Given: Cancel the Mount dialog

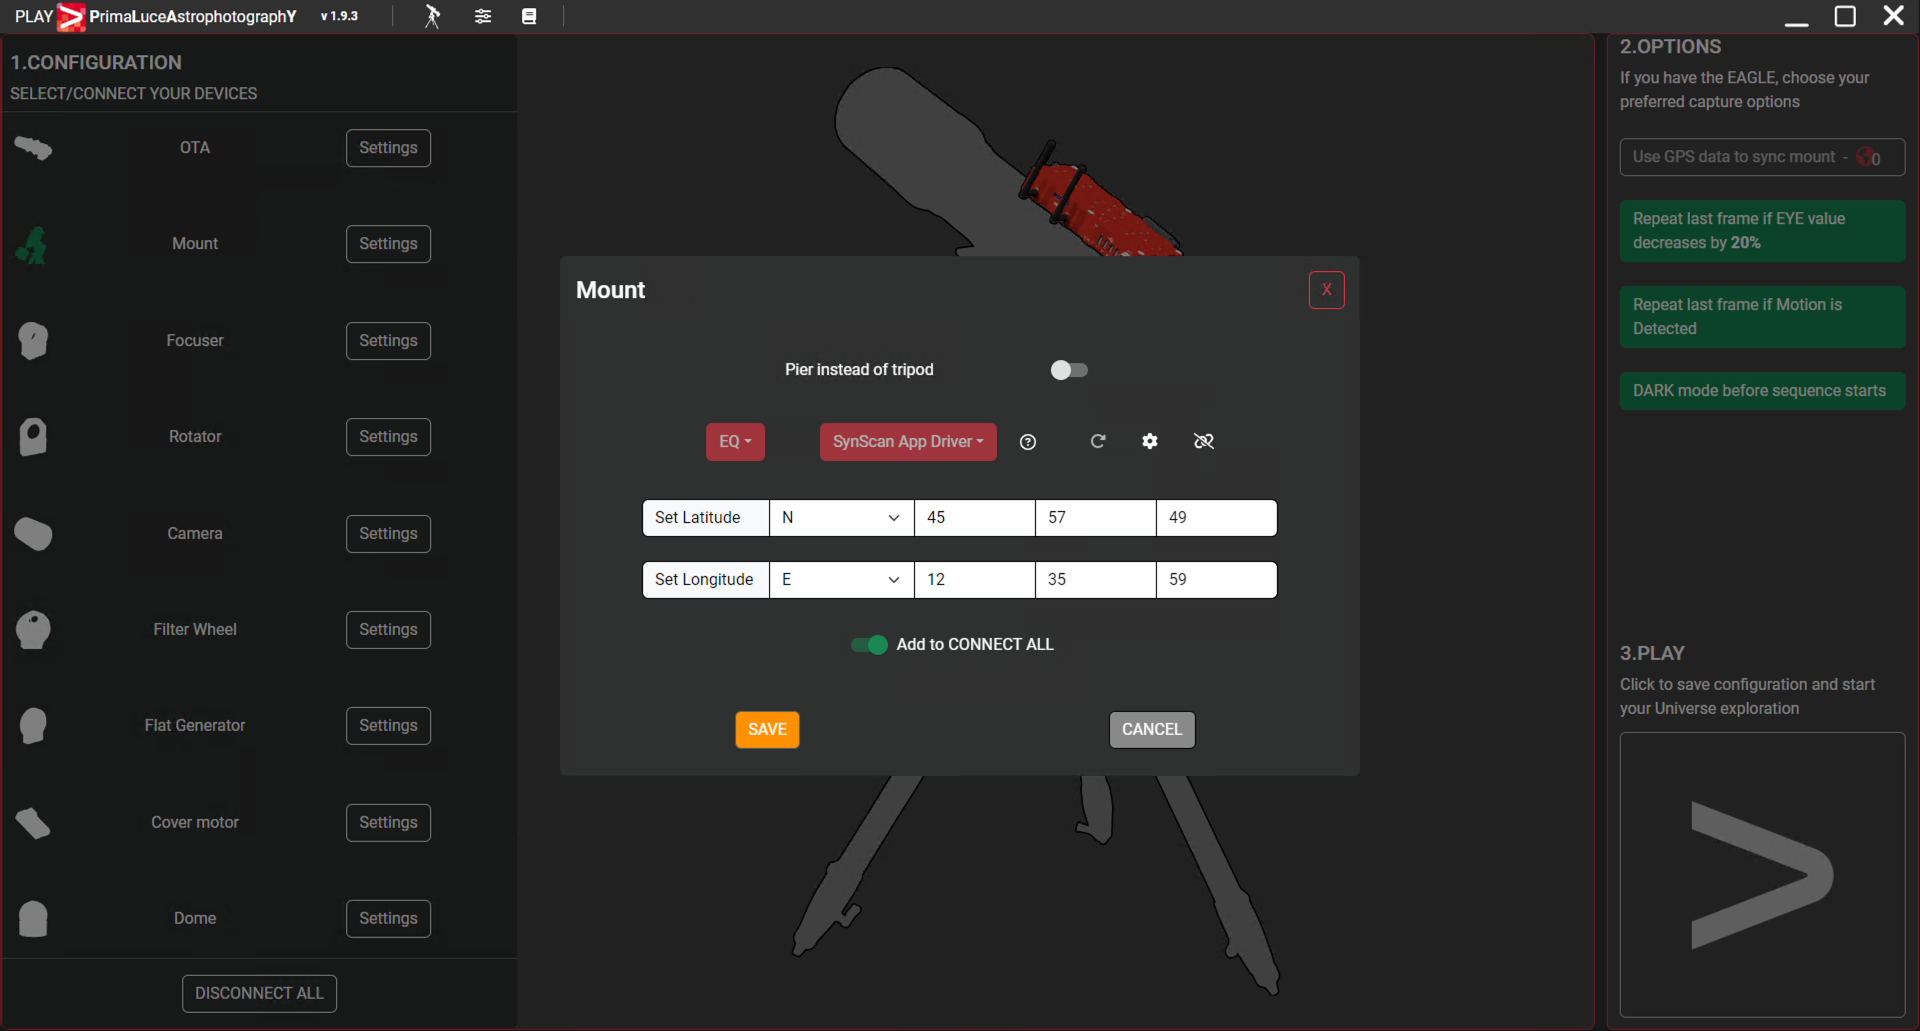Looking at the screenshot, I should [x=1152, y=730].
